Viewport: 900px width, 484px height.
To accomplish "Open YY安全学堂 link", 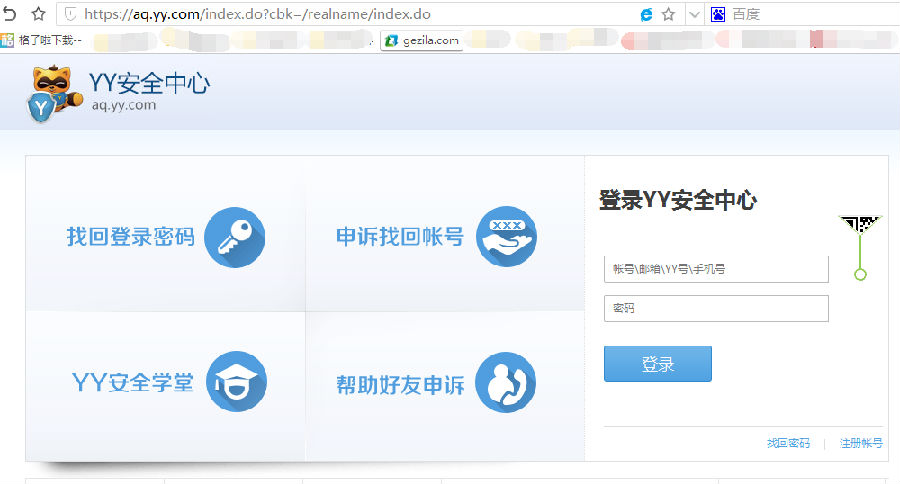I will point(133,382).
